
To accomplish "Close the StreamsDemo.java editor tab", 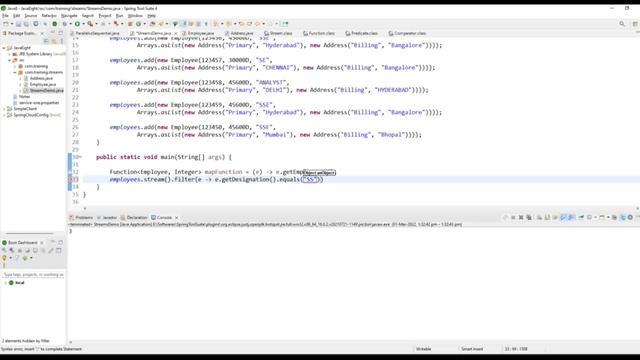I will (176, 33).
